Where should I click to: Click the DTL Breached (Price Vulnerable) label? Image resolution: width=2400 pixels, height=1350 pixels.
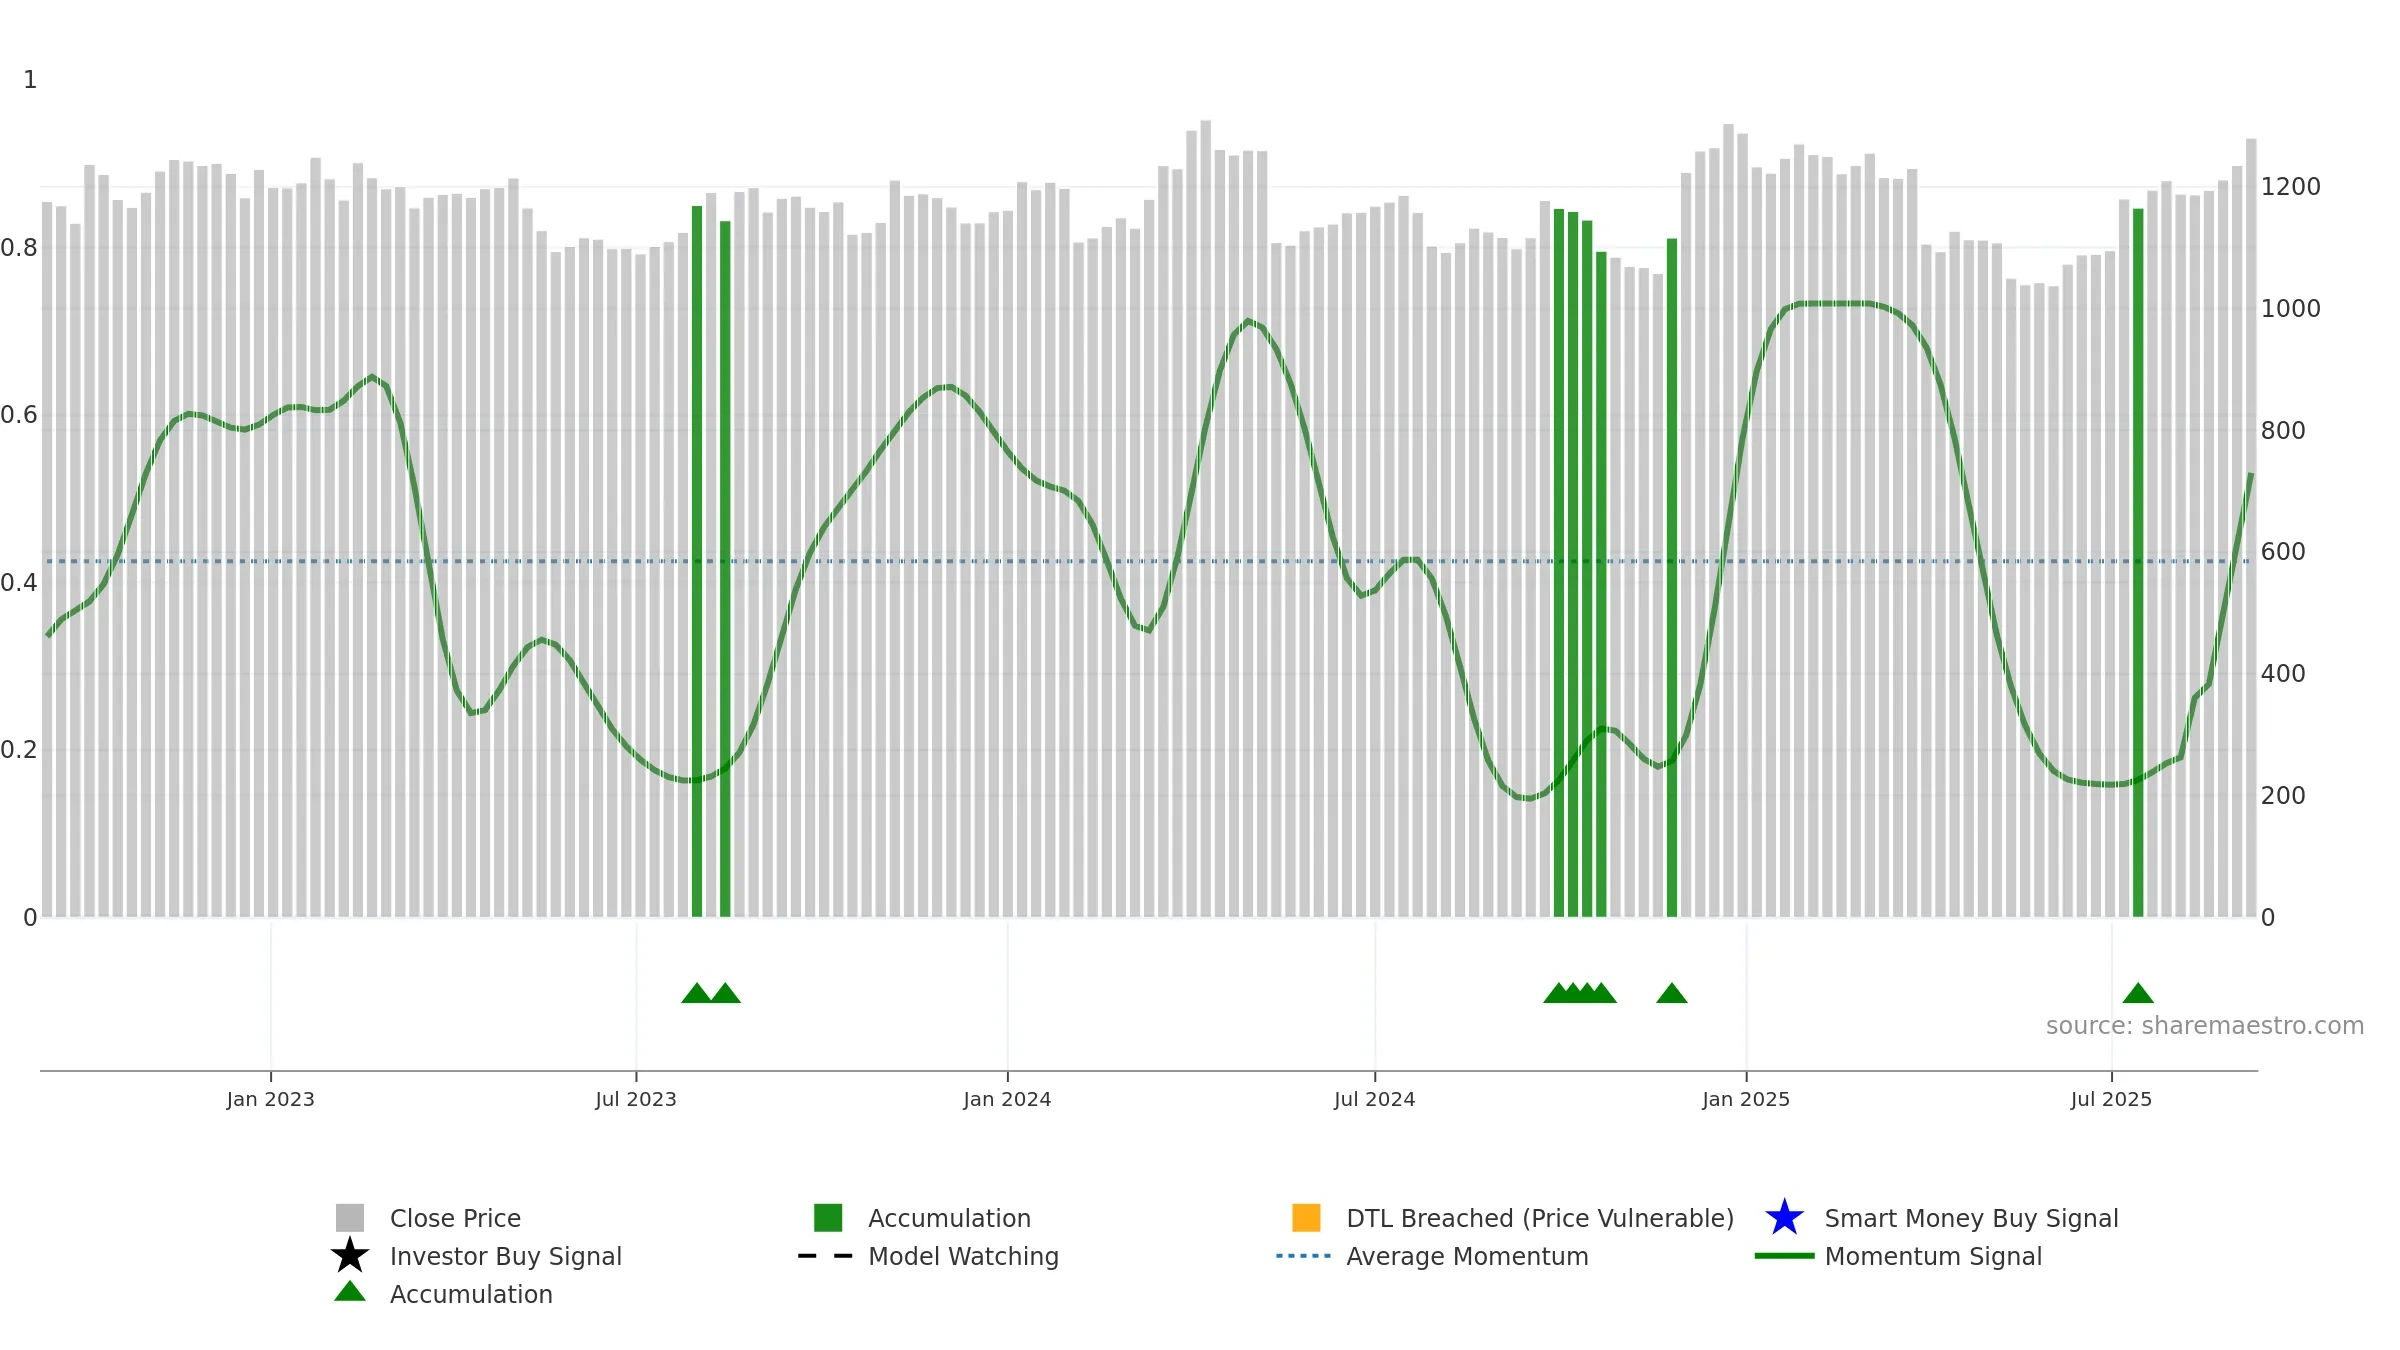click(1540, 1218)
